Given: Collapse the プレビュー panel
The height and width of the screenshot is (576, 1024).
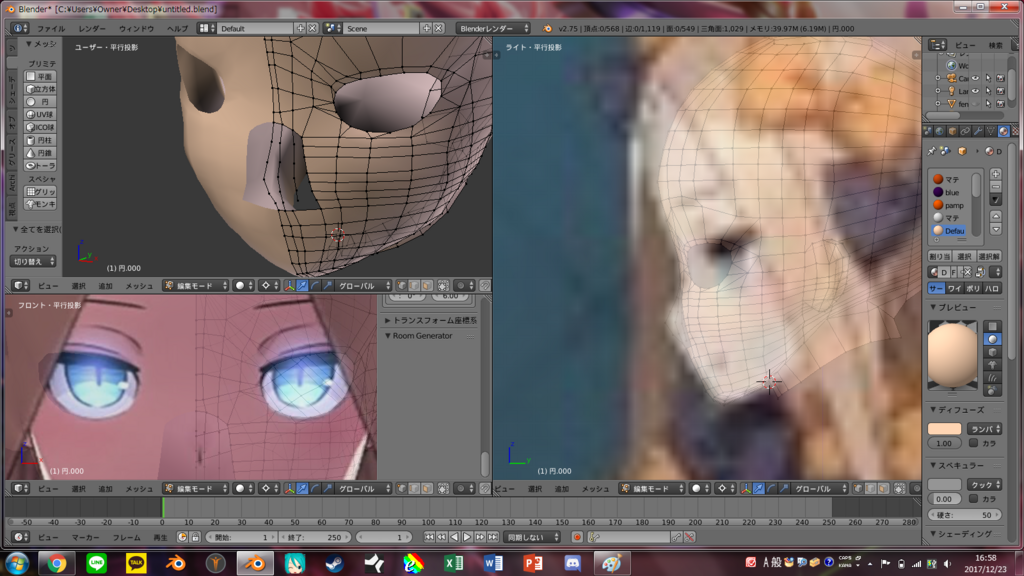Looking at the screenshot, I should 953,307.
